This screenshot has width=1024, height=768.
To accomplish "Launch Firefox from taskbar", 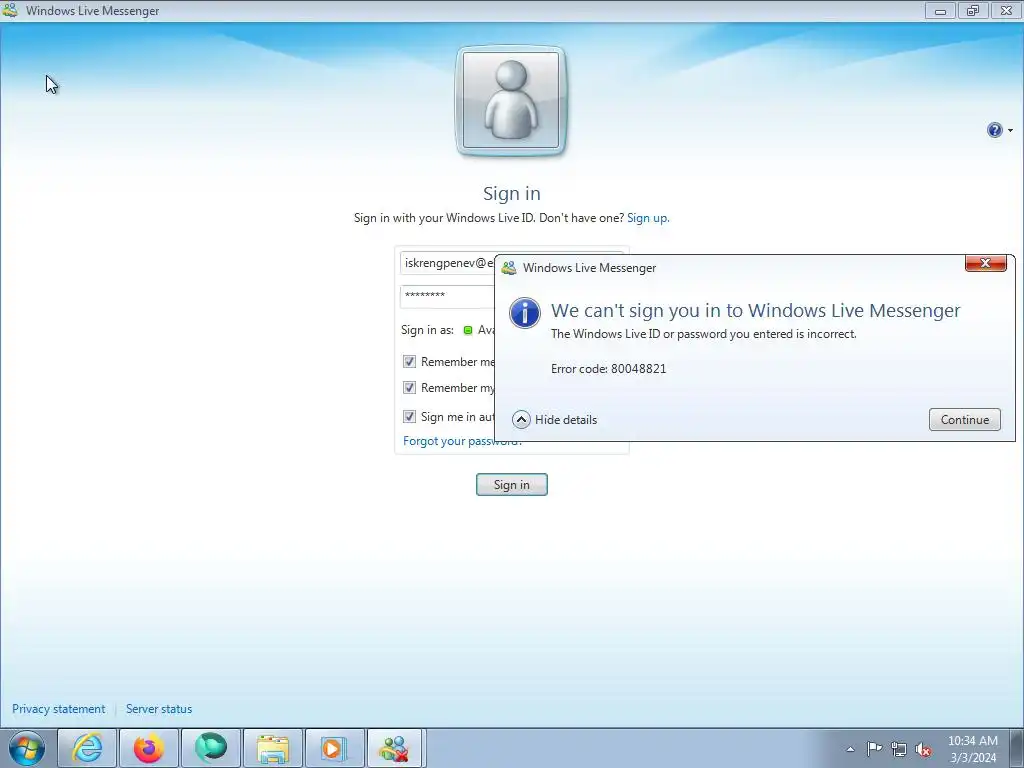I will click(149, 748).
